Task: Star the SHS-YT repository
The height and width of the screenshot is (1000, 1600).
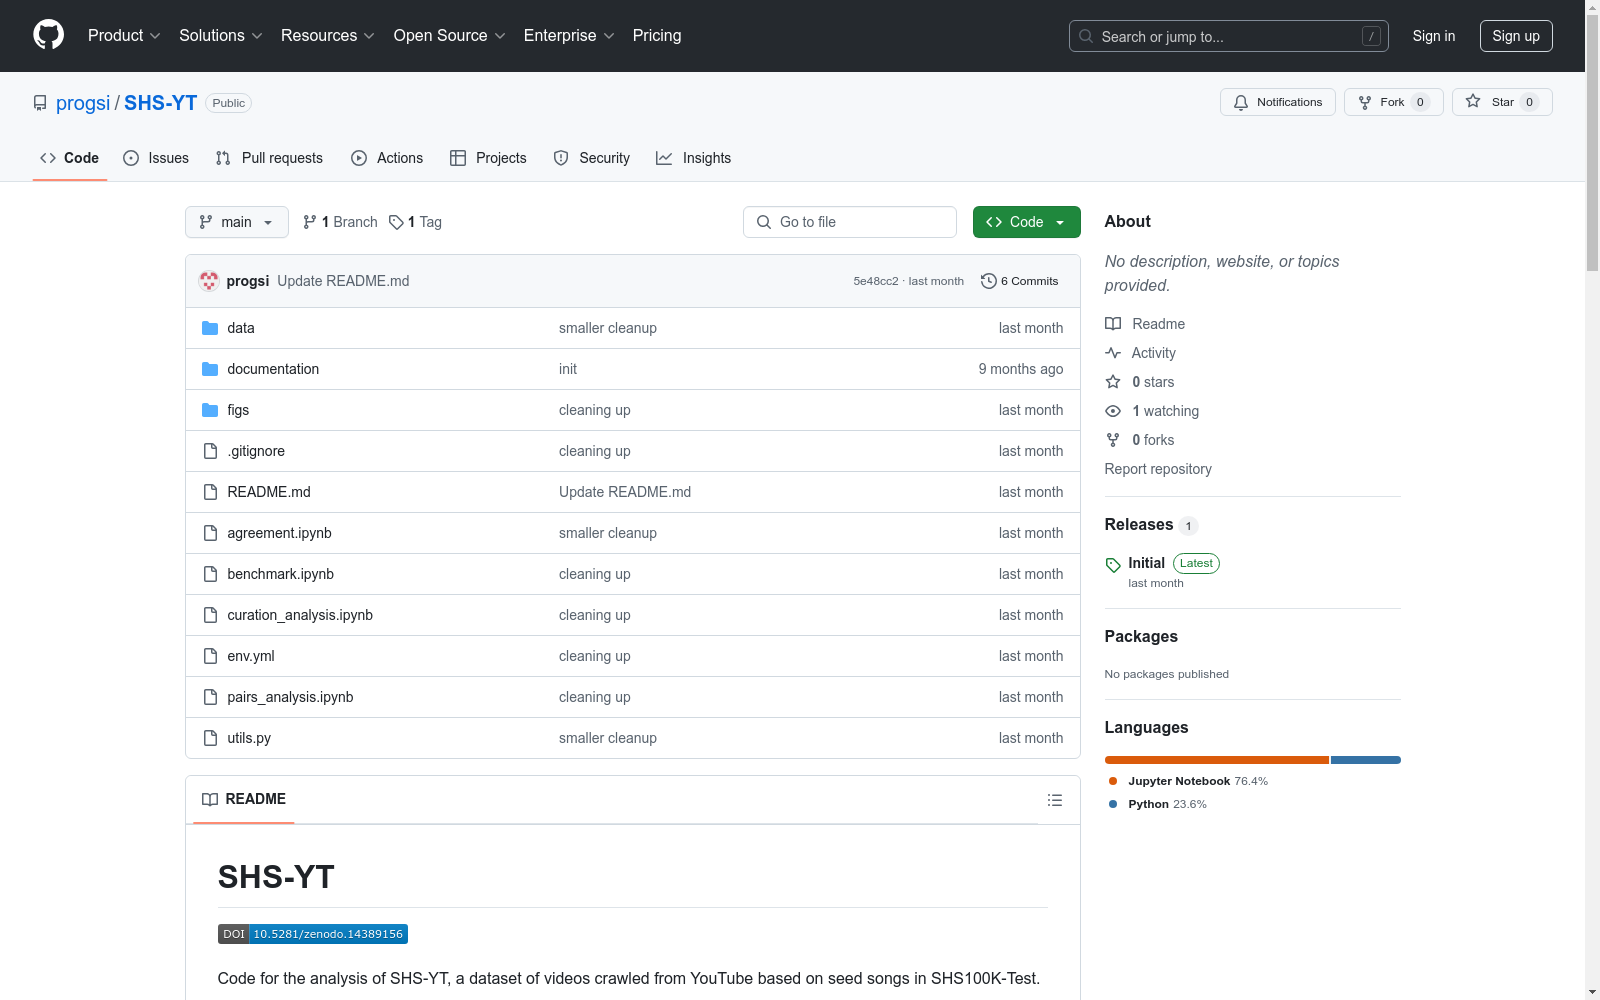Action: click(x=1501, y=102)
